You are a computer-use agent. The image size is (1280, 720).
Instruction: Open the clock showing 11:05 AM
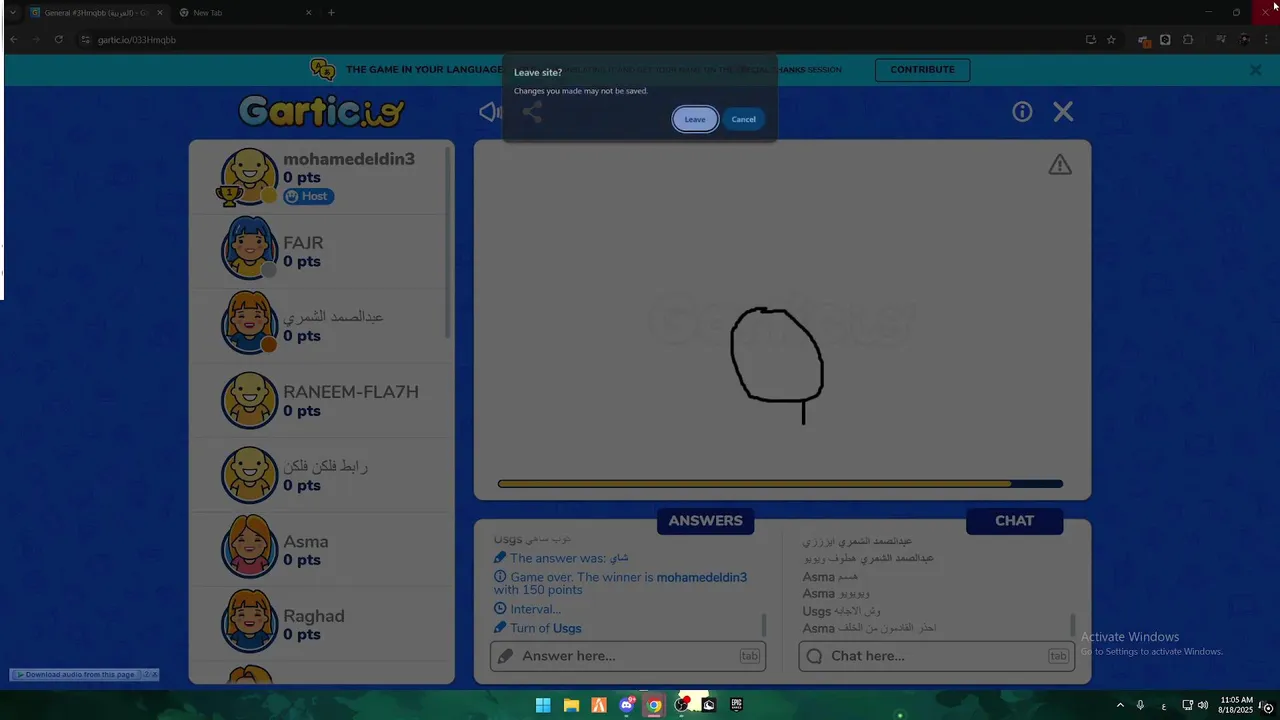point(1237,705)
